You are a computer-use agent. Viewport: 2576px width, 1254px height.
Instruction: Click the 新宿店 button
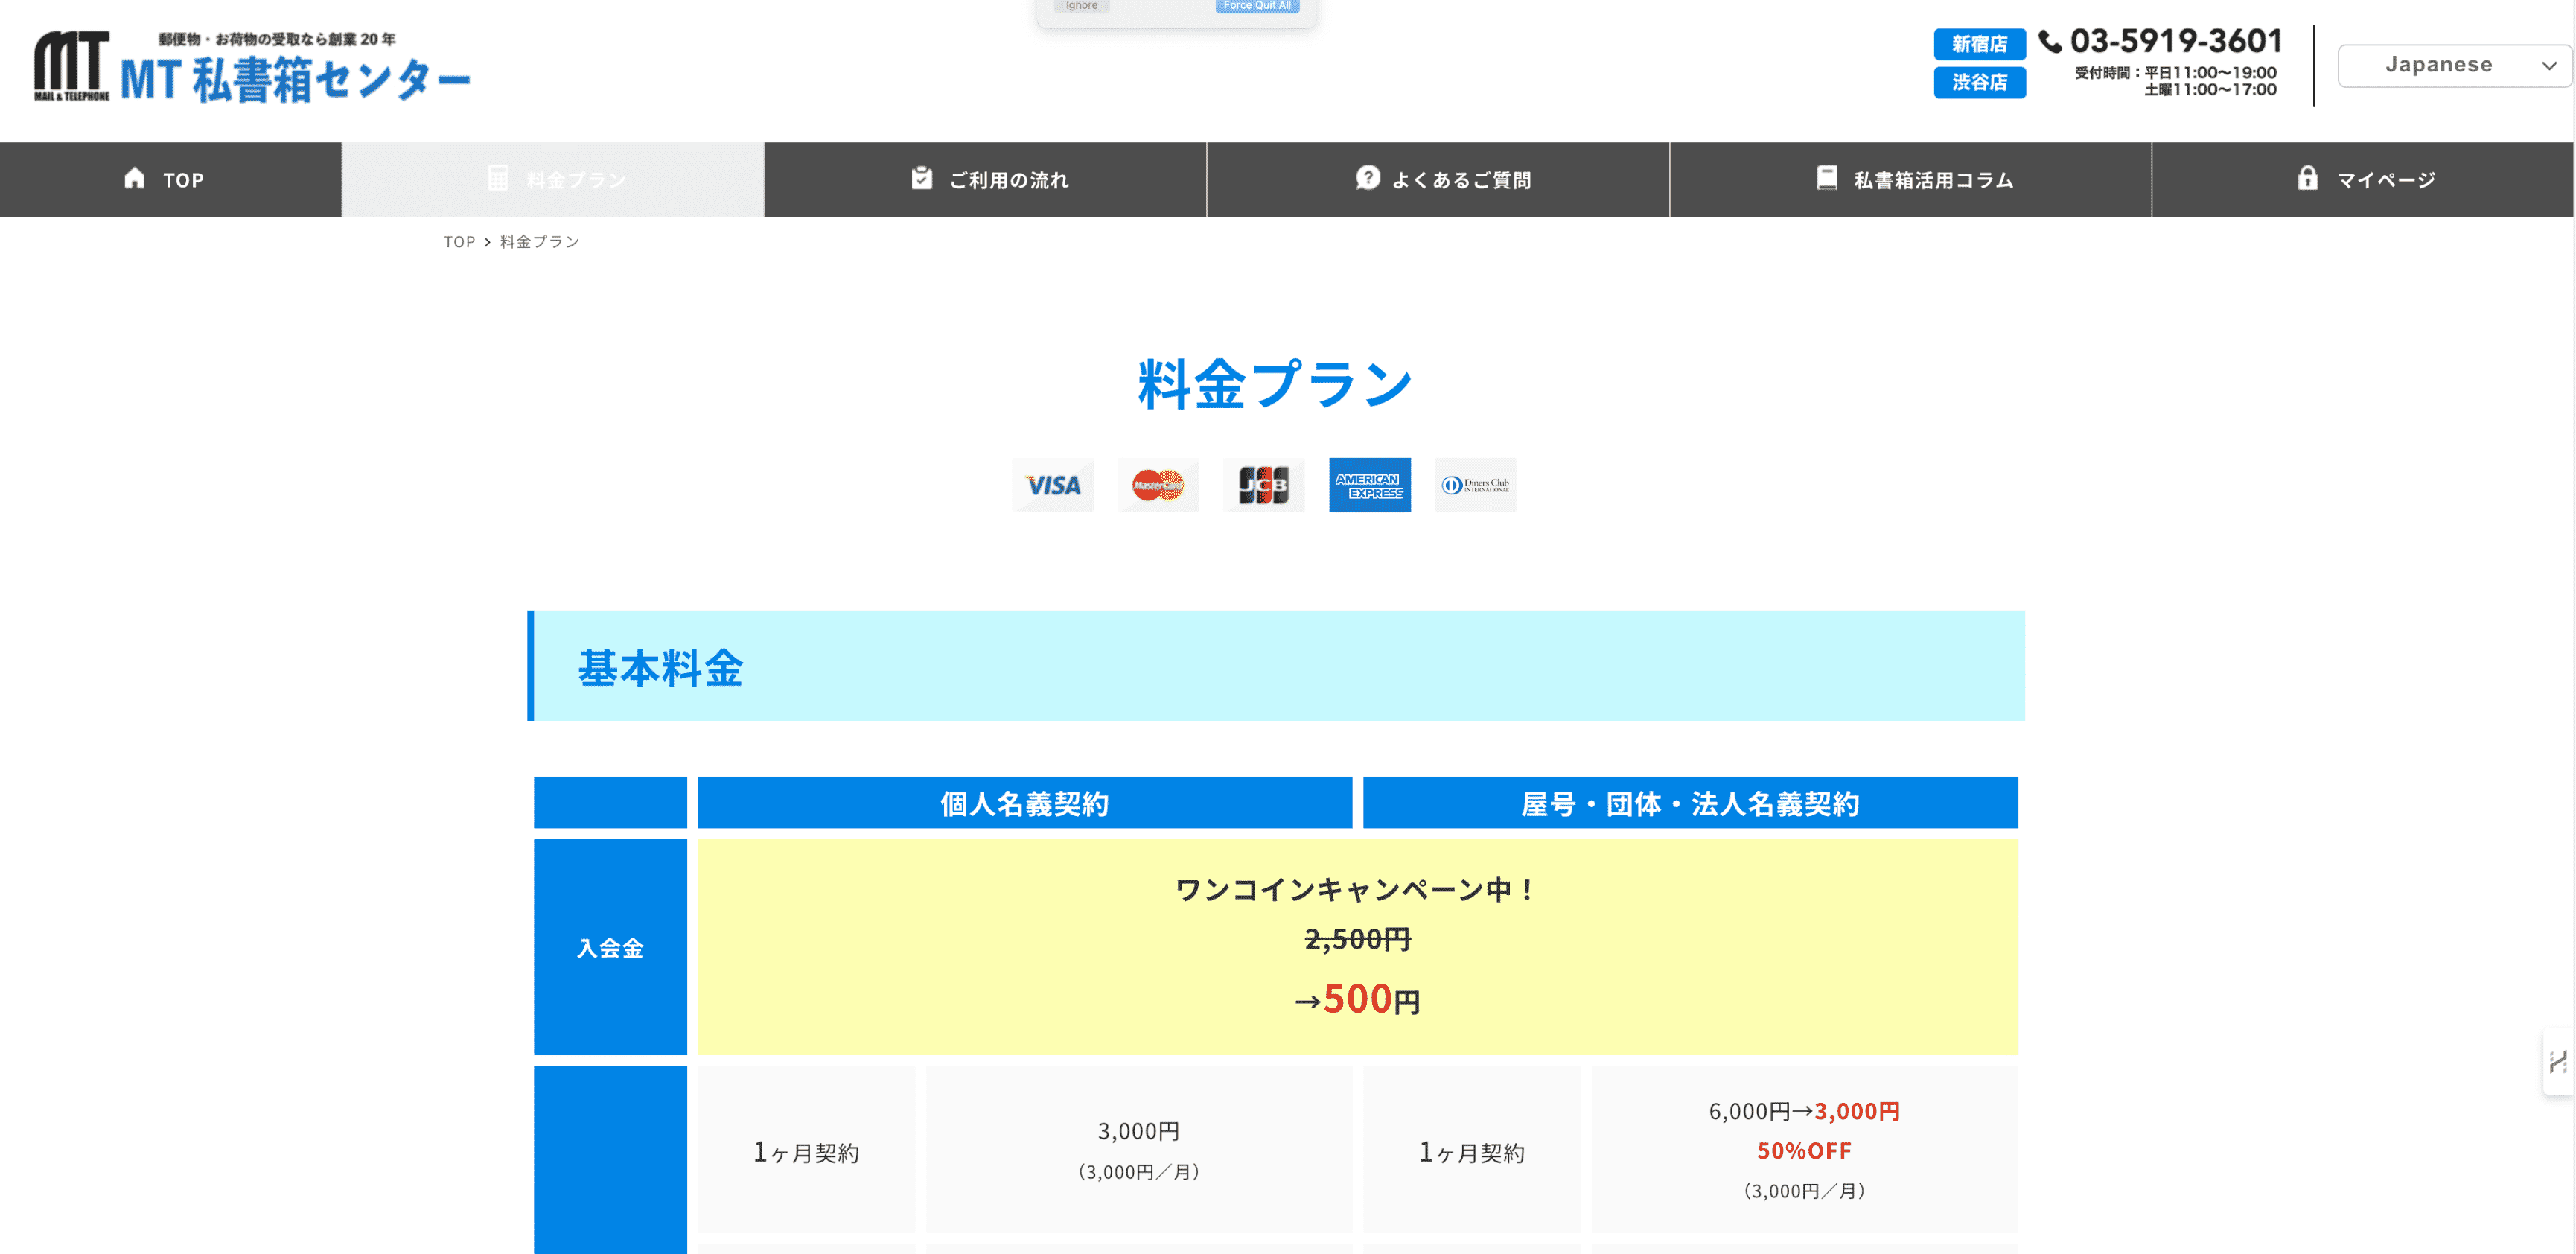click(1979, 44)
